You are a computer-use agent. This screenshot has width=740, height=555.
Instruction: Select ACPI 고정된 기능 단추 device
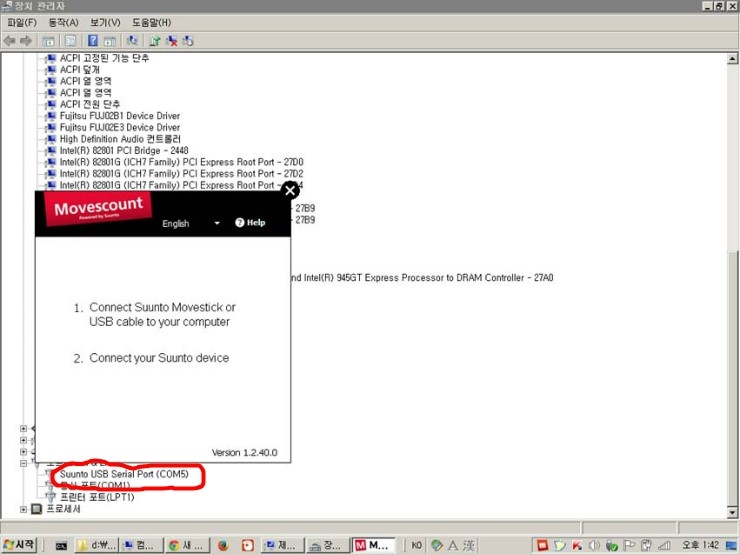pos(104,58)
